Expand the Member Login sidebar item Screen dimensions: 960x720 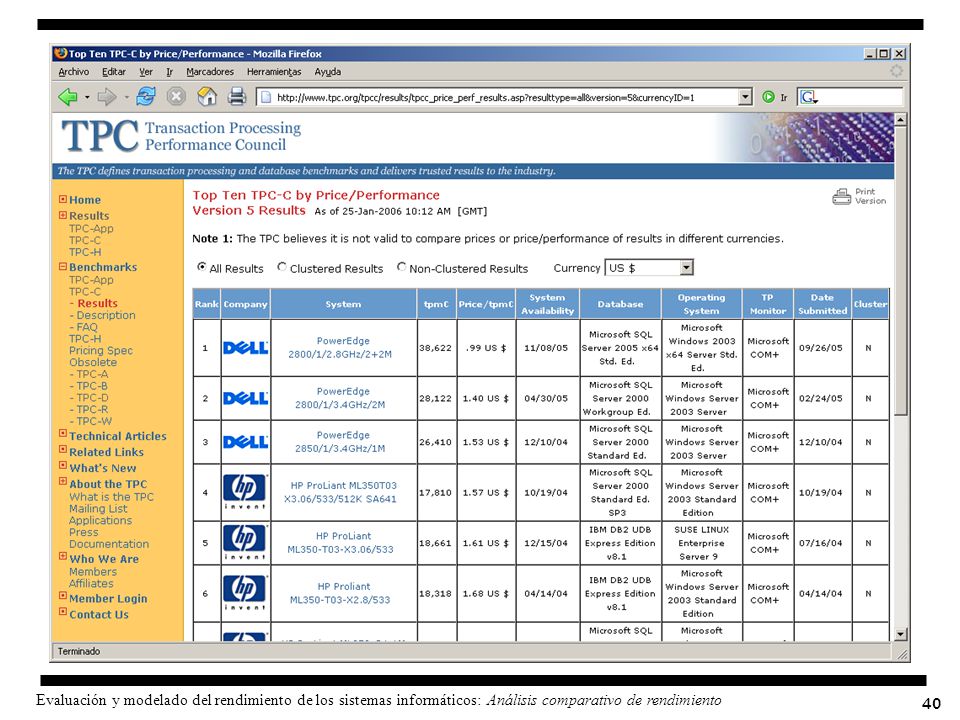(62, 595)
